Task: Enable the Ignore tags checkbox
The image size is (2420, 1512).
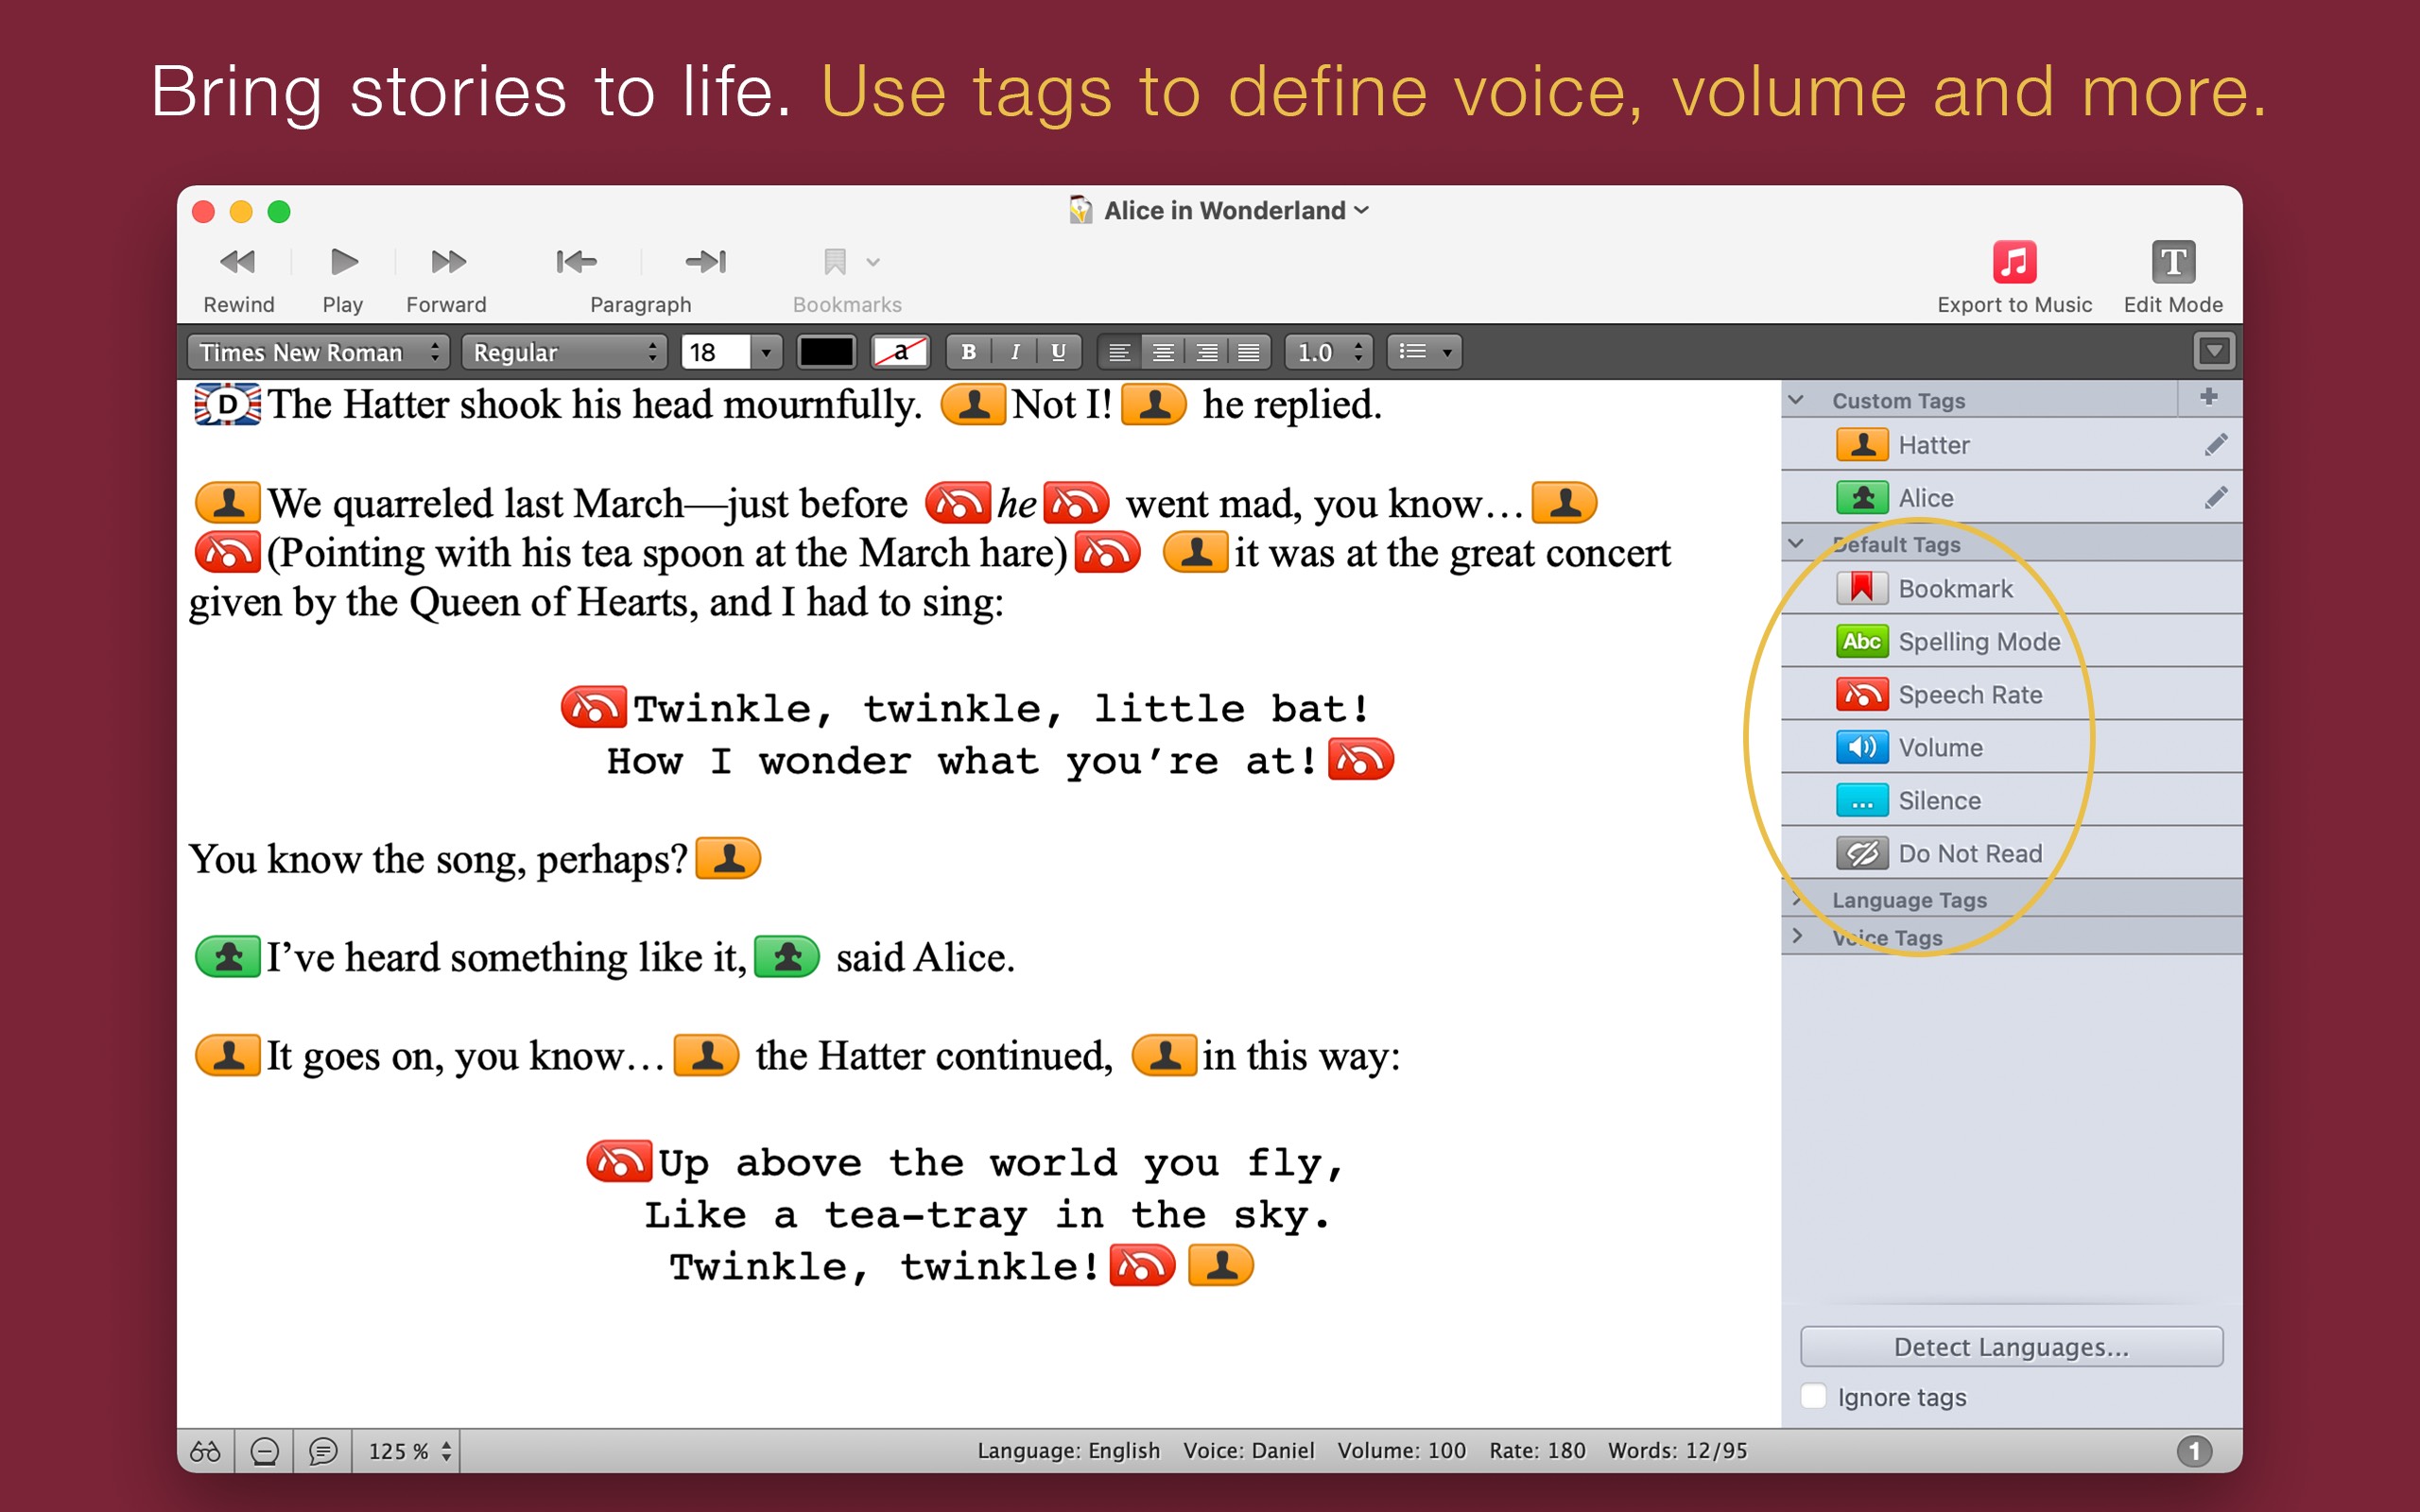Action: (x=1813, y=1396)
